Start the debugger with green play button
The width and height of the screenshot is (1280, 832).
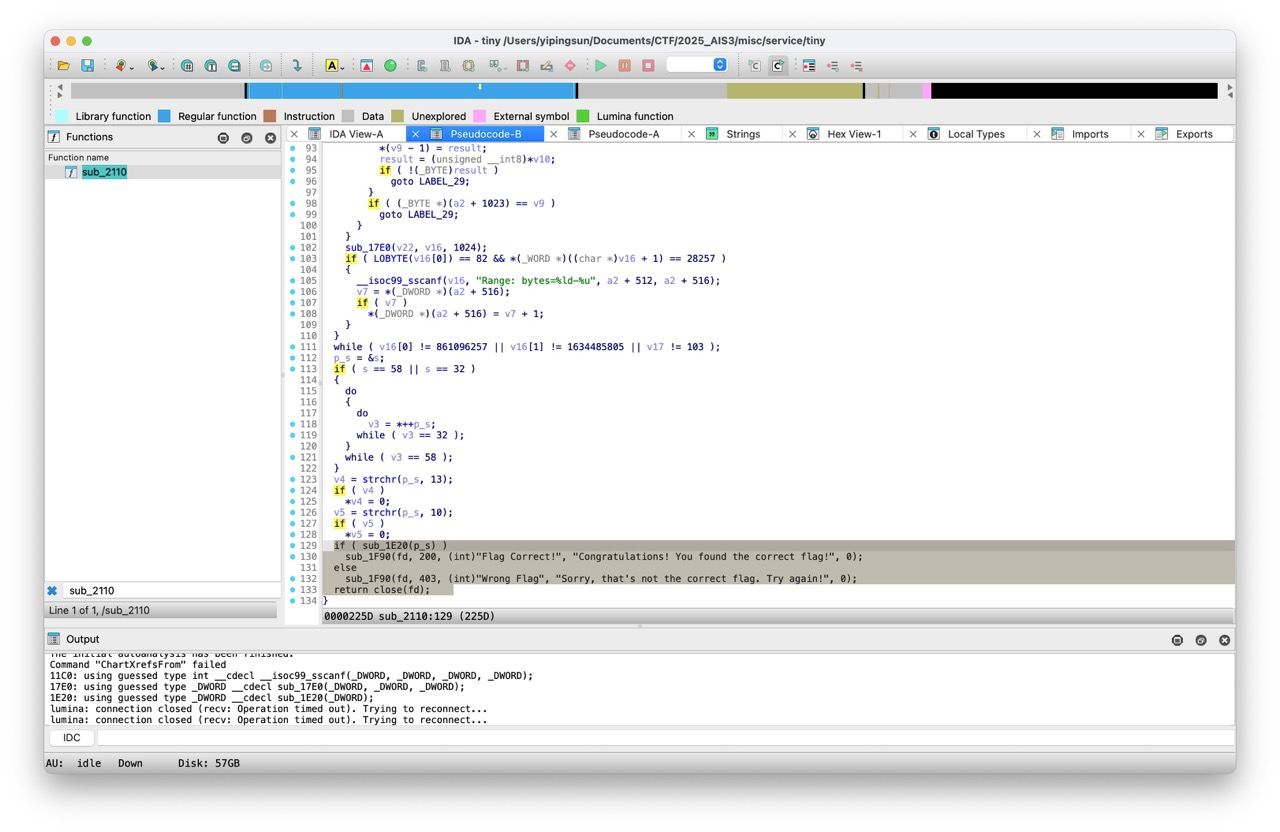tap(601, 66)
